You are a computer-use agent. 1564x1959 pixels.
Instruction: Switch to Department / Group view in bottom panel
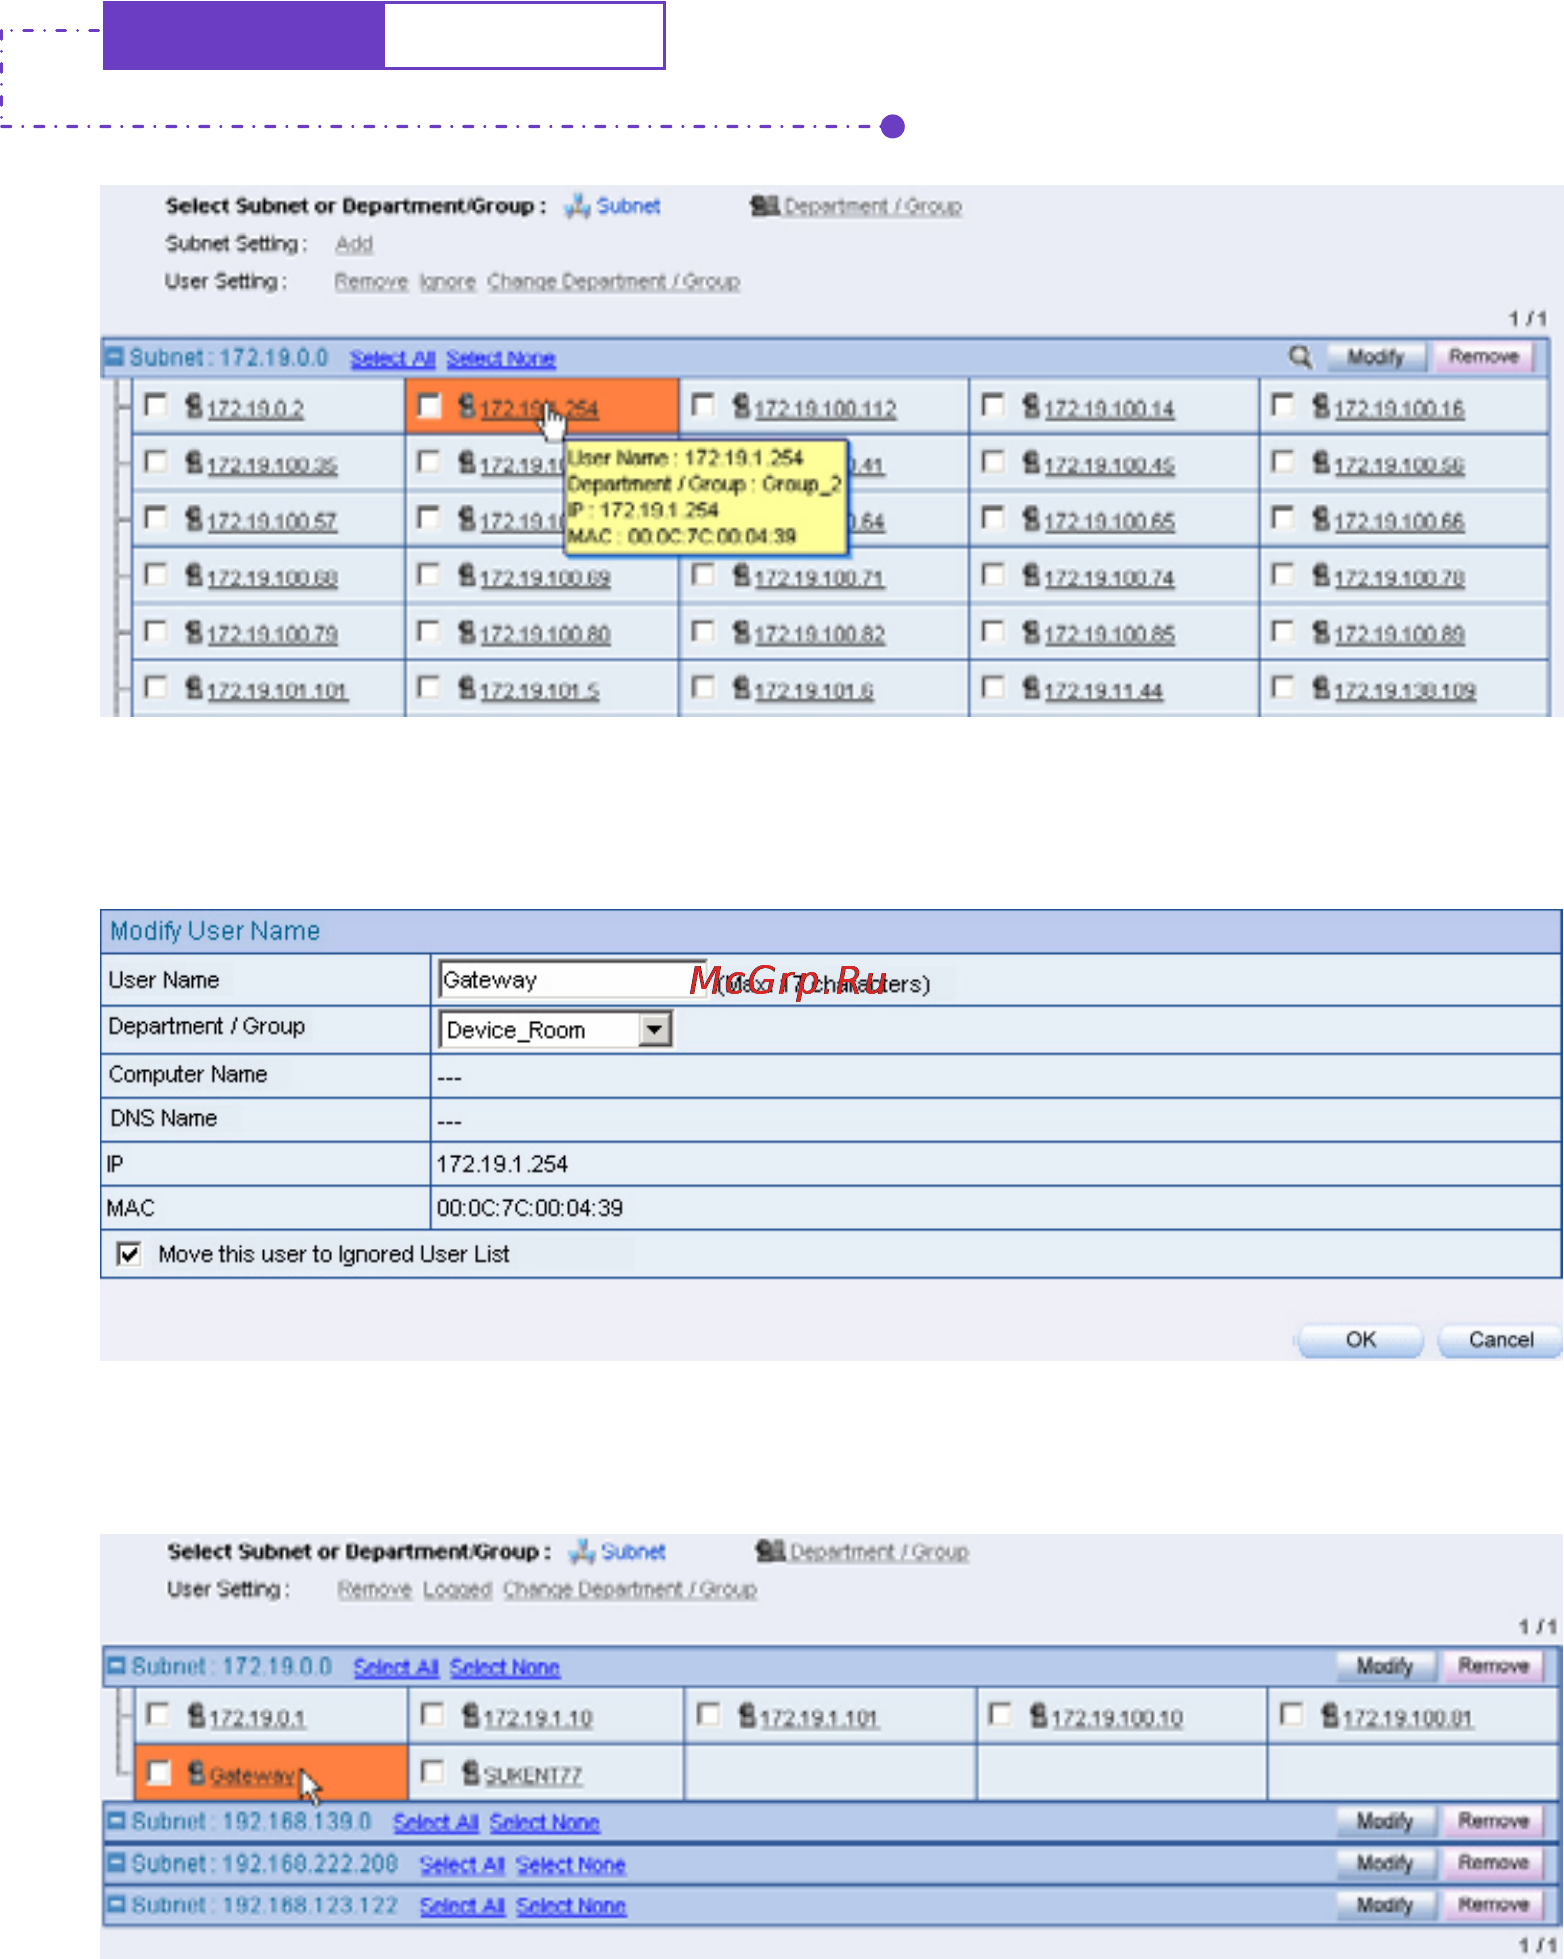tap(879, 1552)
